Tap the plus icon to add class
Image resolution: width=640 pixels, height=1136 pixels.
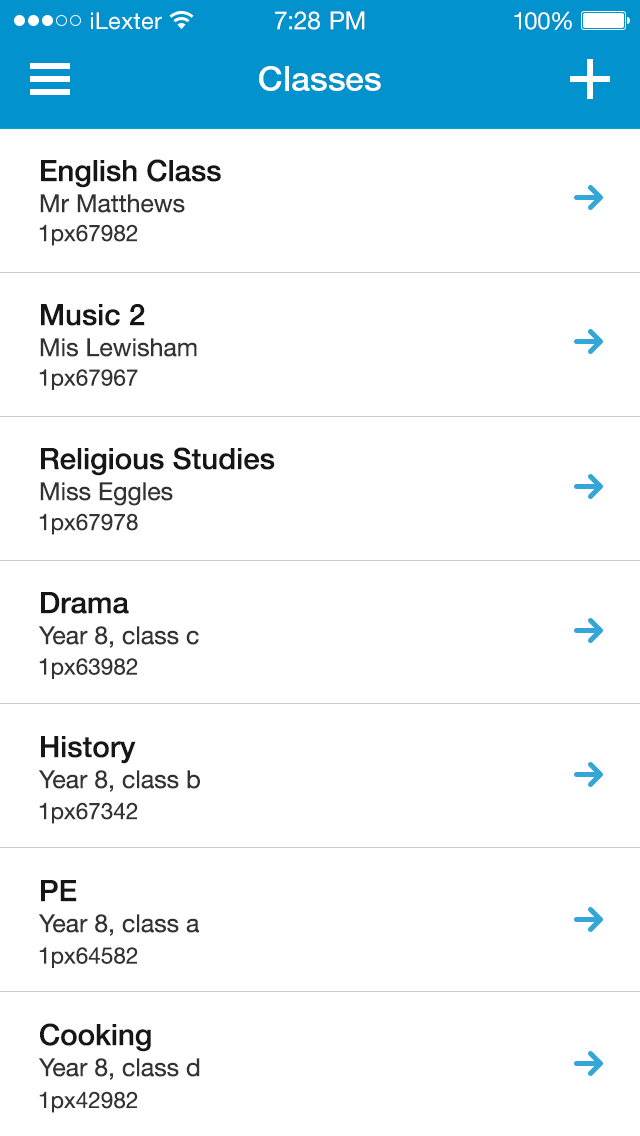tap(589, 79)
